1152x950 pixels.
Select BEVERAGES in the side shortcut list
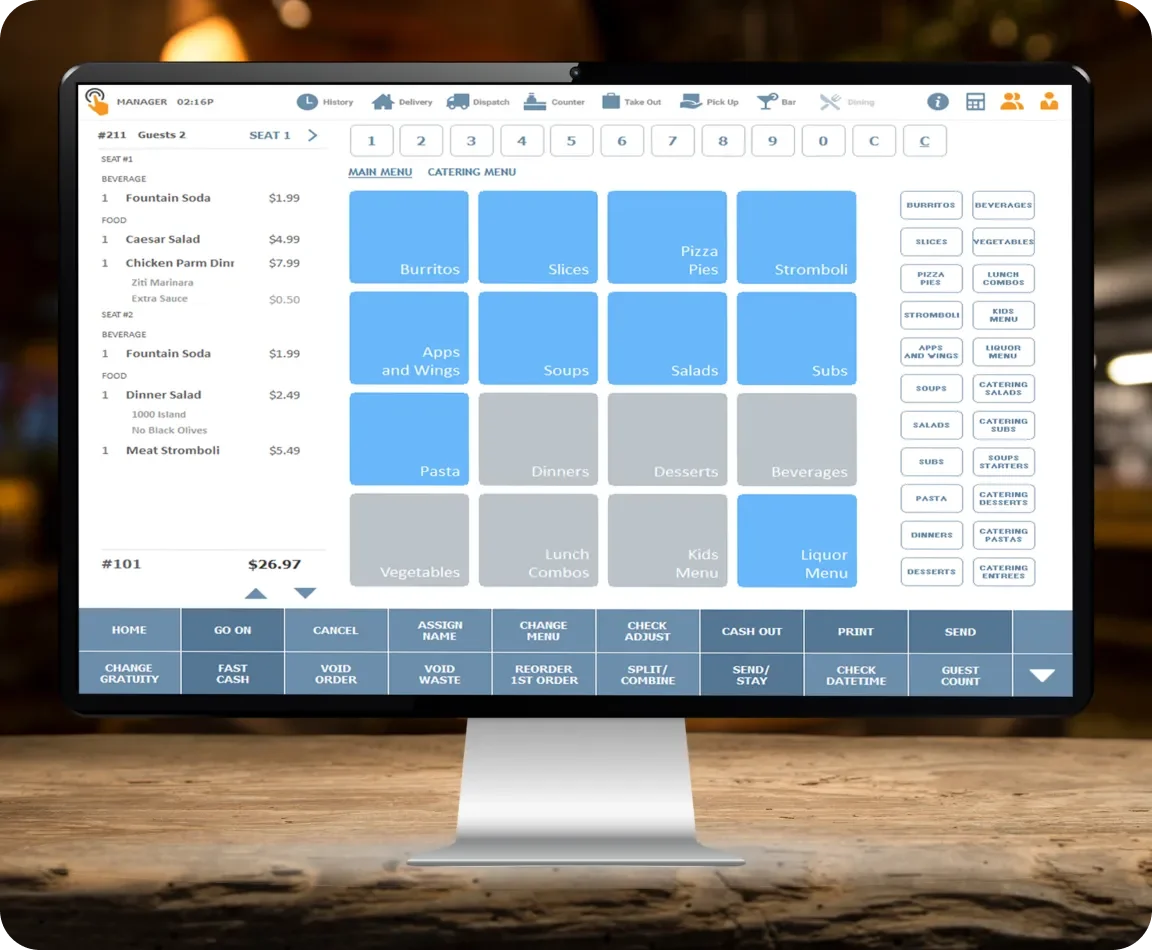pos(1003,205)
